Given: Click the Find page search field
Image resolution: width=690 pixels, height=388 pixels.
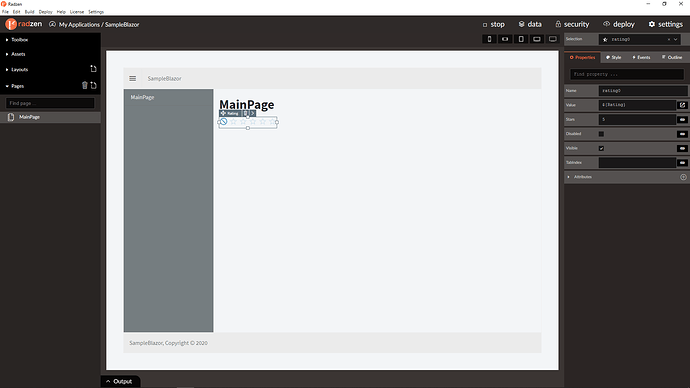Looking at the screenshot, I should coord(50,103).
